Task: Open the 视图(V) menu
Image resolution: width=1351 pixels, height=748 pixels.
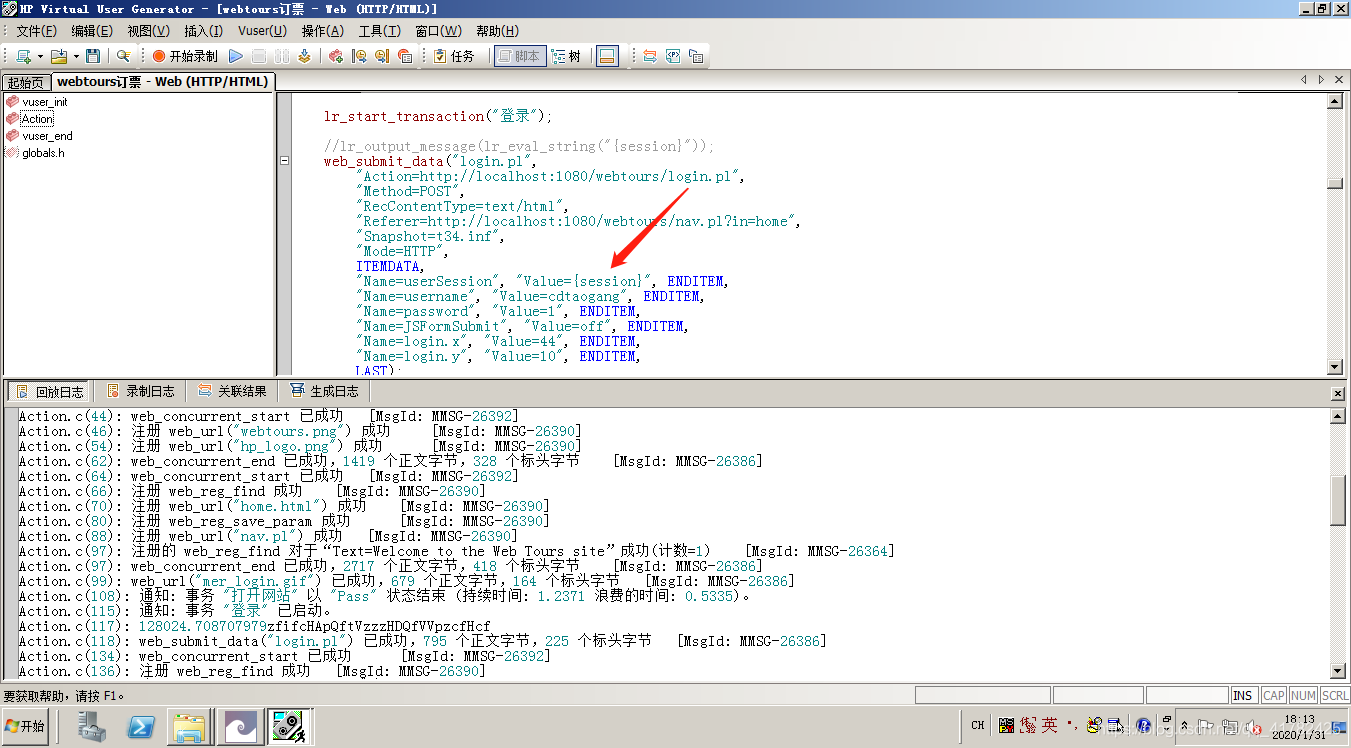Action: coord(148,32)
